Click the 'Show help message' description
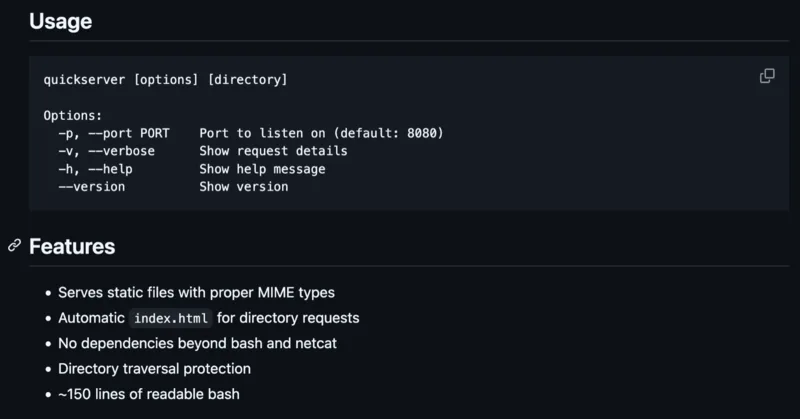 262,169
